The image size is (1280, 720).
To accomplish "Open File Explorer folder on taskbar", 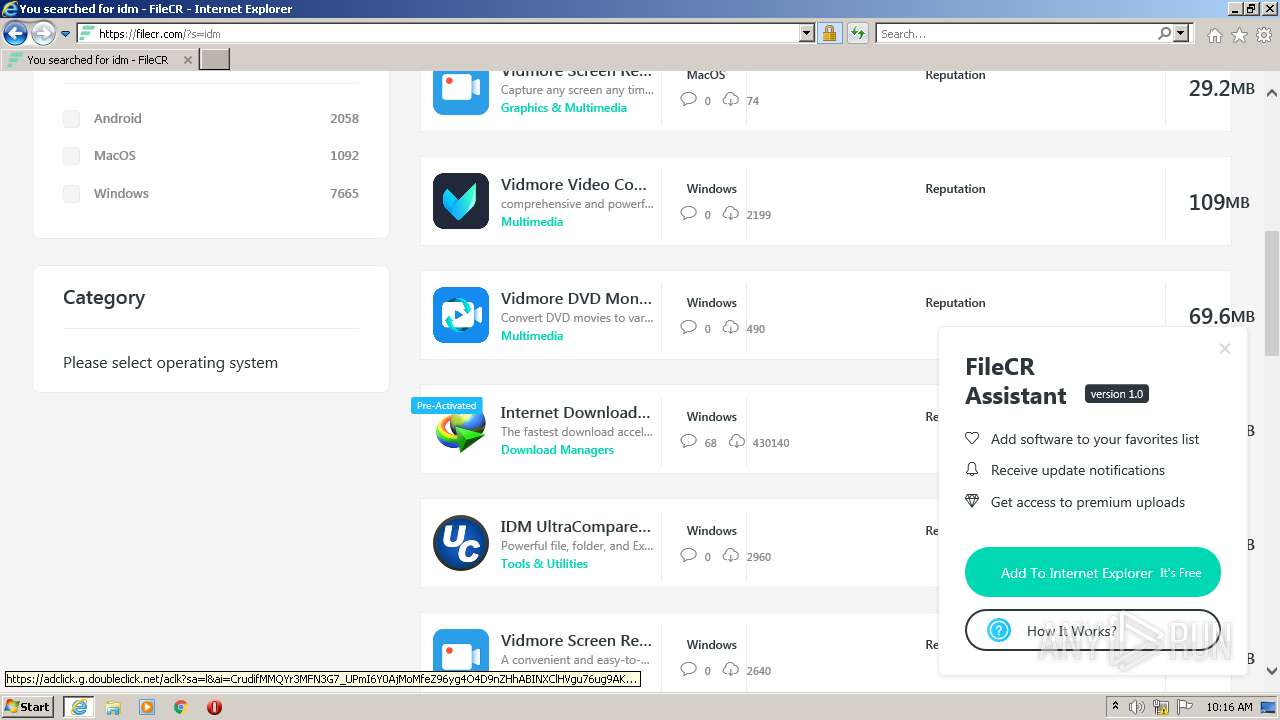I will coord(113,707).
